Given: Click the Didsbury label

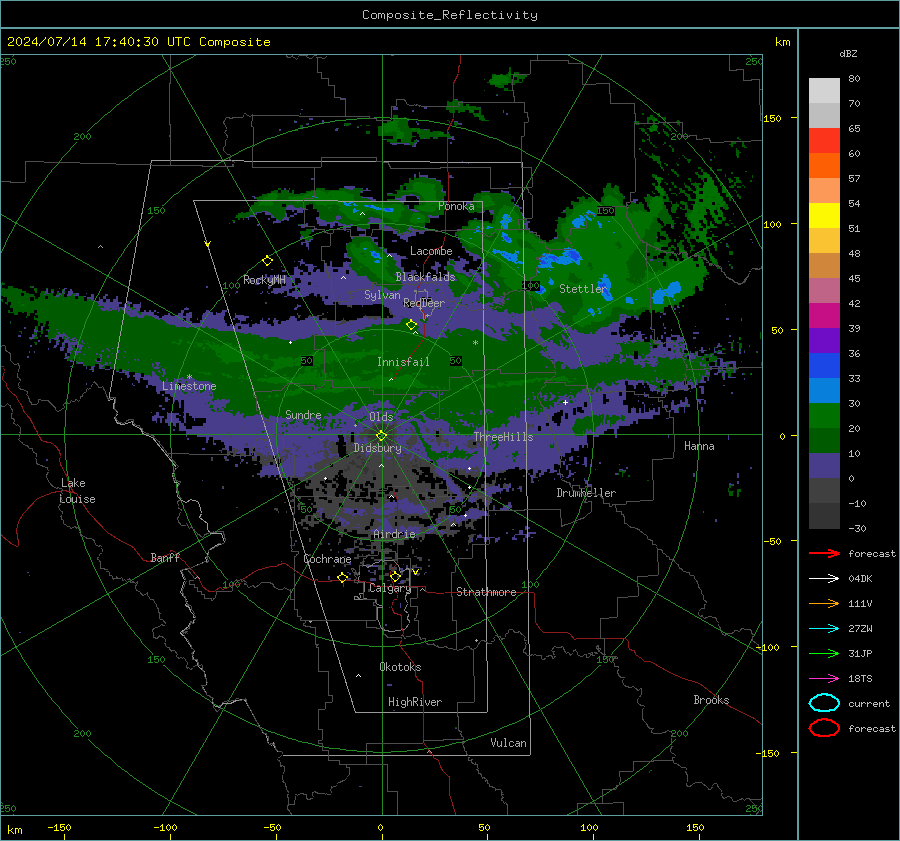Looking at the screenshot, I should pos(377,448).
